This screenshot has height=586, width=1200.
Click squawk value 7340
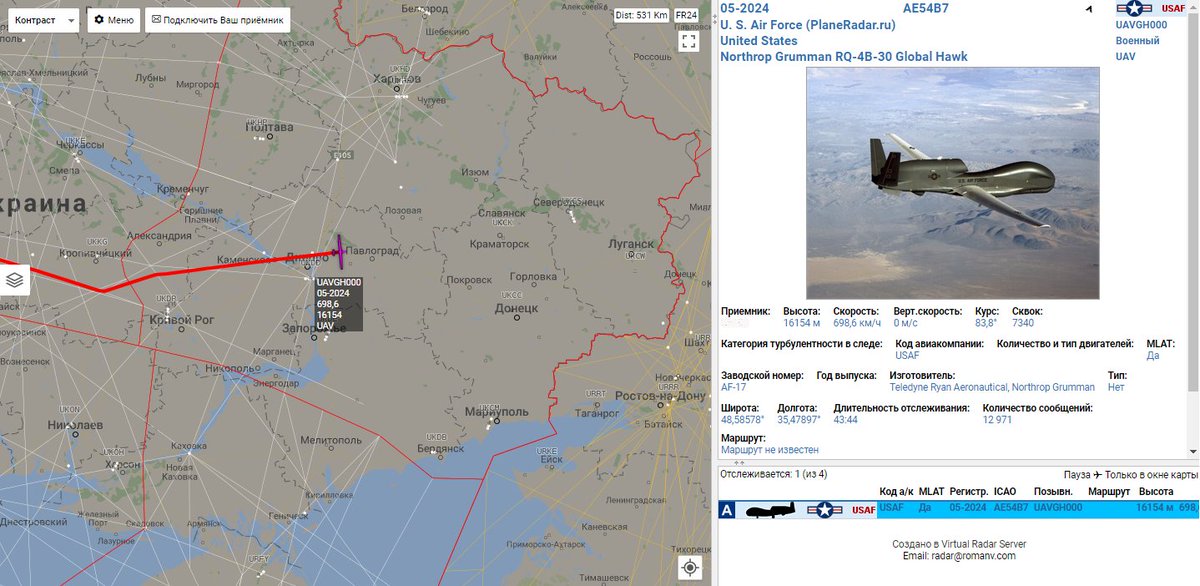tap(1023, 324)
